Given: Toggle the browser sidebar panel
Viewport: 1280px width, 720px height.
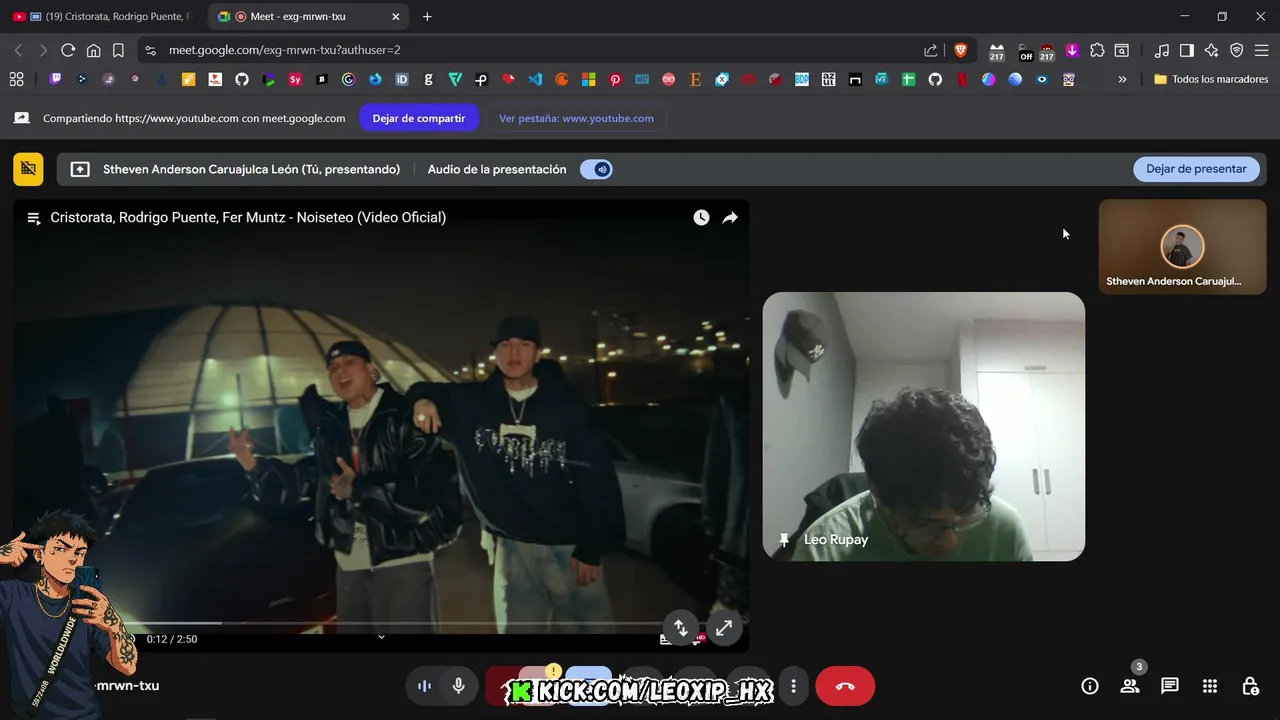Looking at the screenshot, I should tap(1186, 50).
